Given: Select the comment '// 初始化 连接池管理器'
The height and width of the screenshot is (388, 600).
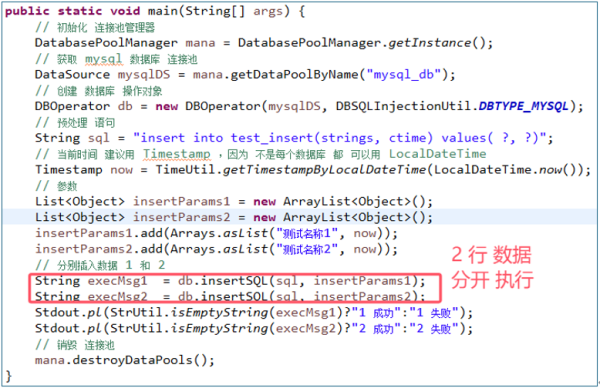Looking at the screenshot, I should click(95, 27).
